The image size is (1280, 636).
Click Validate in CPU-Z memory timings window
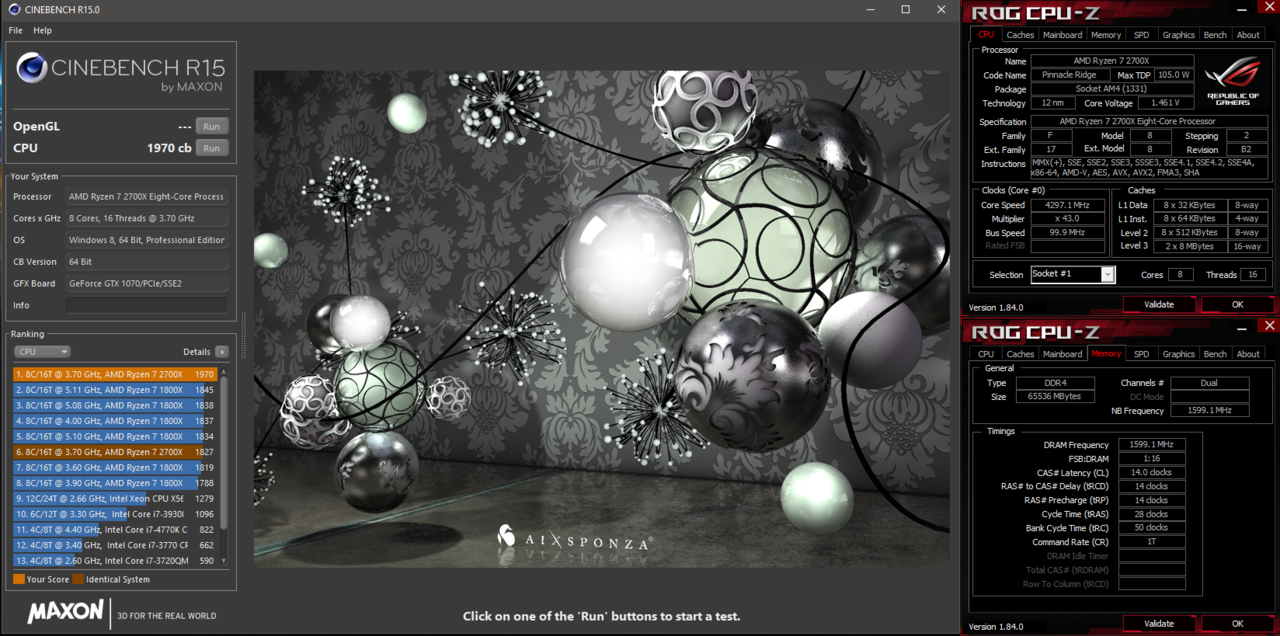1159,623
